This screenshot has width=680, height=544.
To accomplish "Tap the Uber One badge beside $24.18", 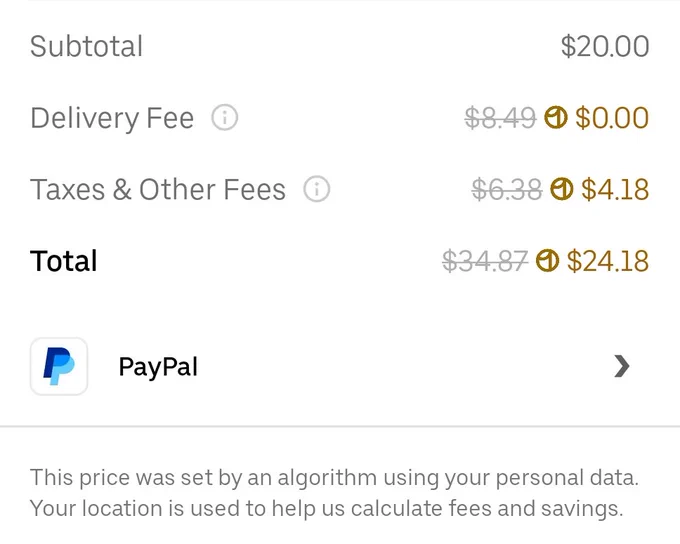I will pyautogui.click(x=547, y=261).
